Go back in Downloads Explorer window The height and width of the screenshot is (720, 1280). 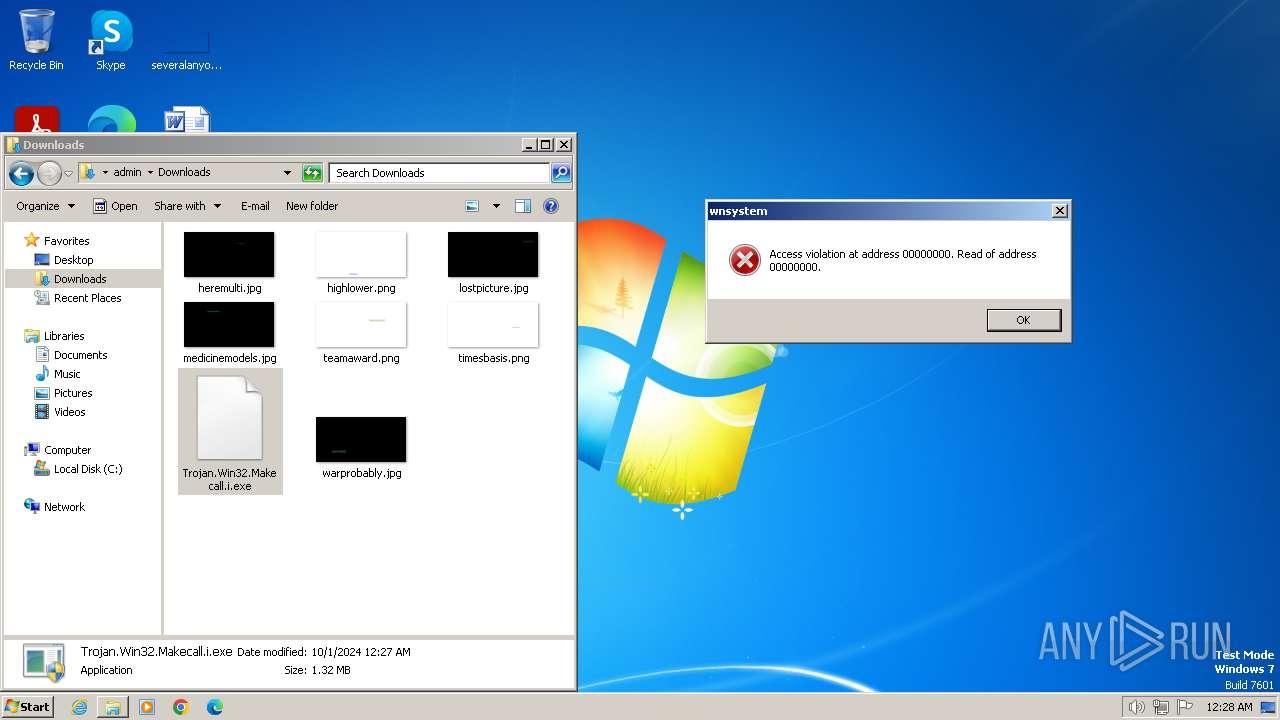21,174
